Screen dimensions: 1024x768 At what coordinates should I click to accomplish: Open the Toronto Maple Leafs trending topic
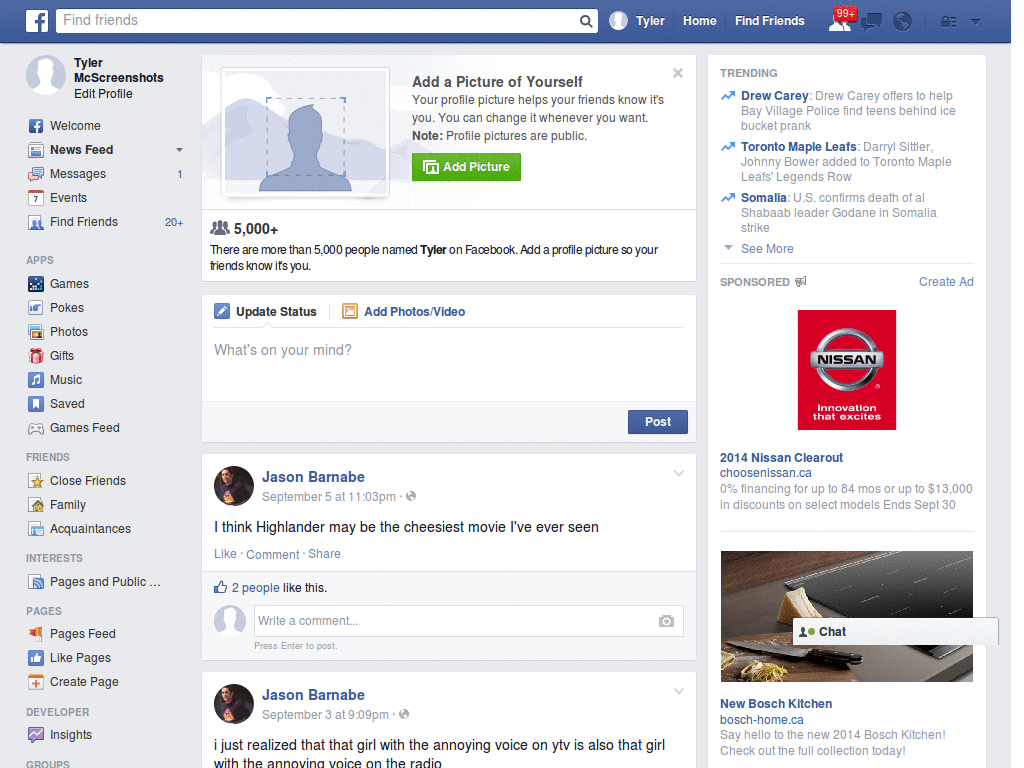point(798,147)
